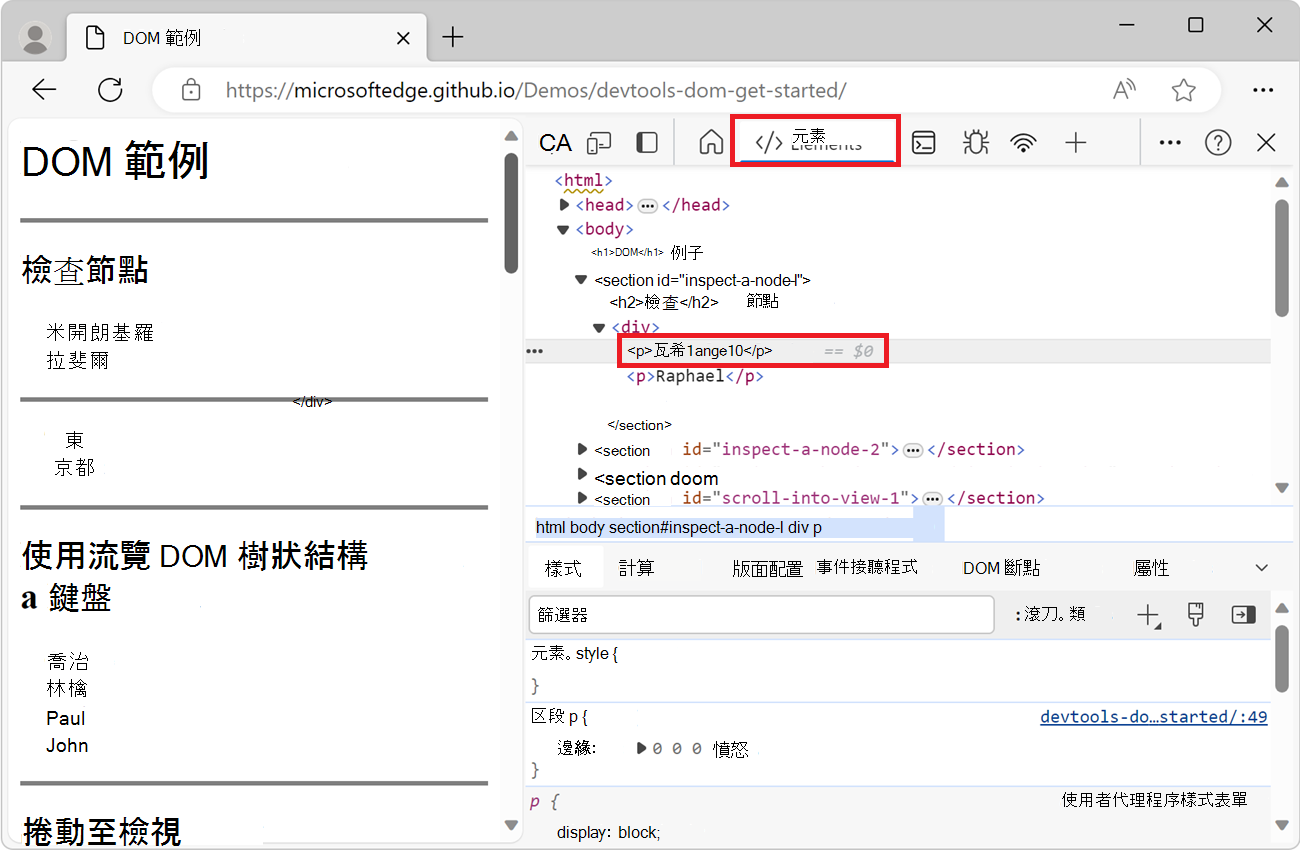This screenshot has height=850, width=1300.
Task: Click the John paragraph on page
Action: [67, 745]
